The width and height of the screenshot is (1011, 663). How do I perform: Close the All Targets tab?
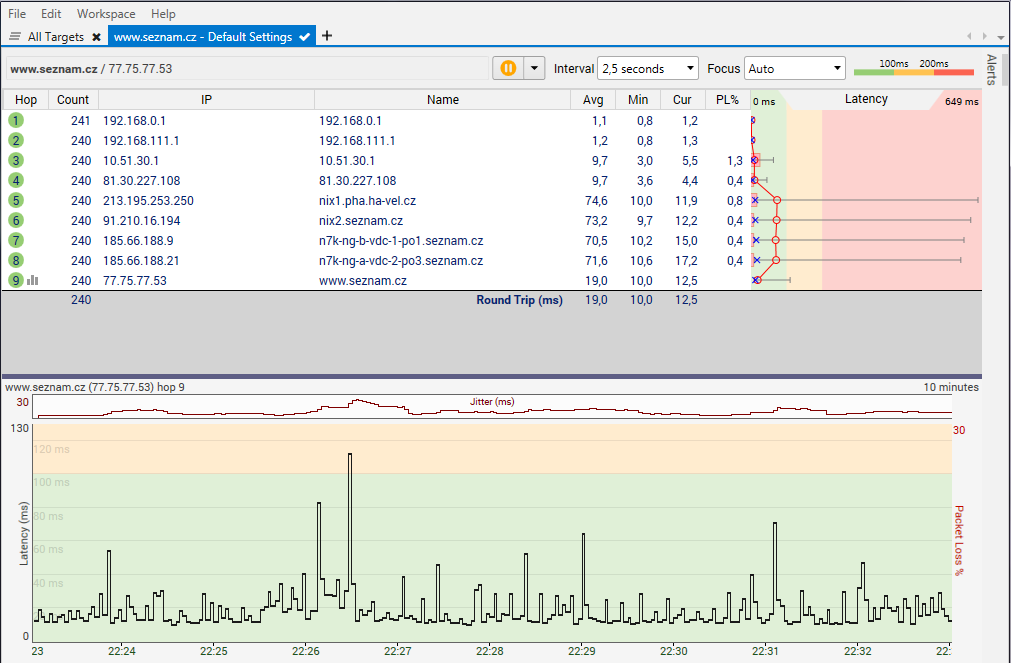point(96,37)
